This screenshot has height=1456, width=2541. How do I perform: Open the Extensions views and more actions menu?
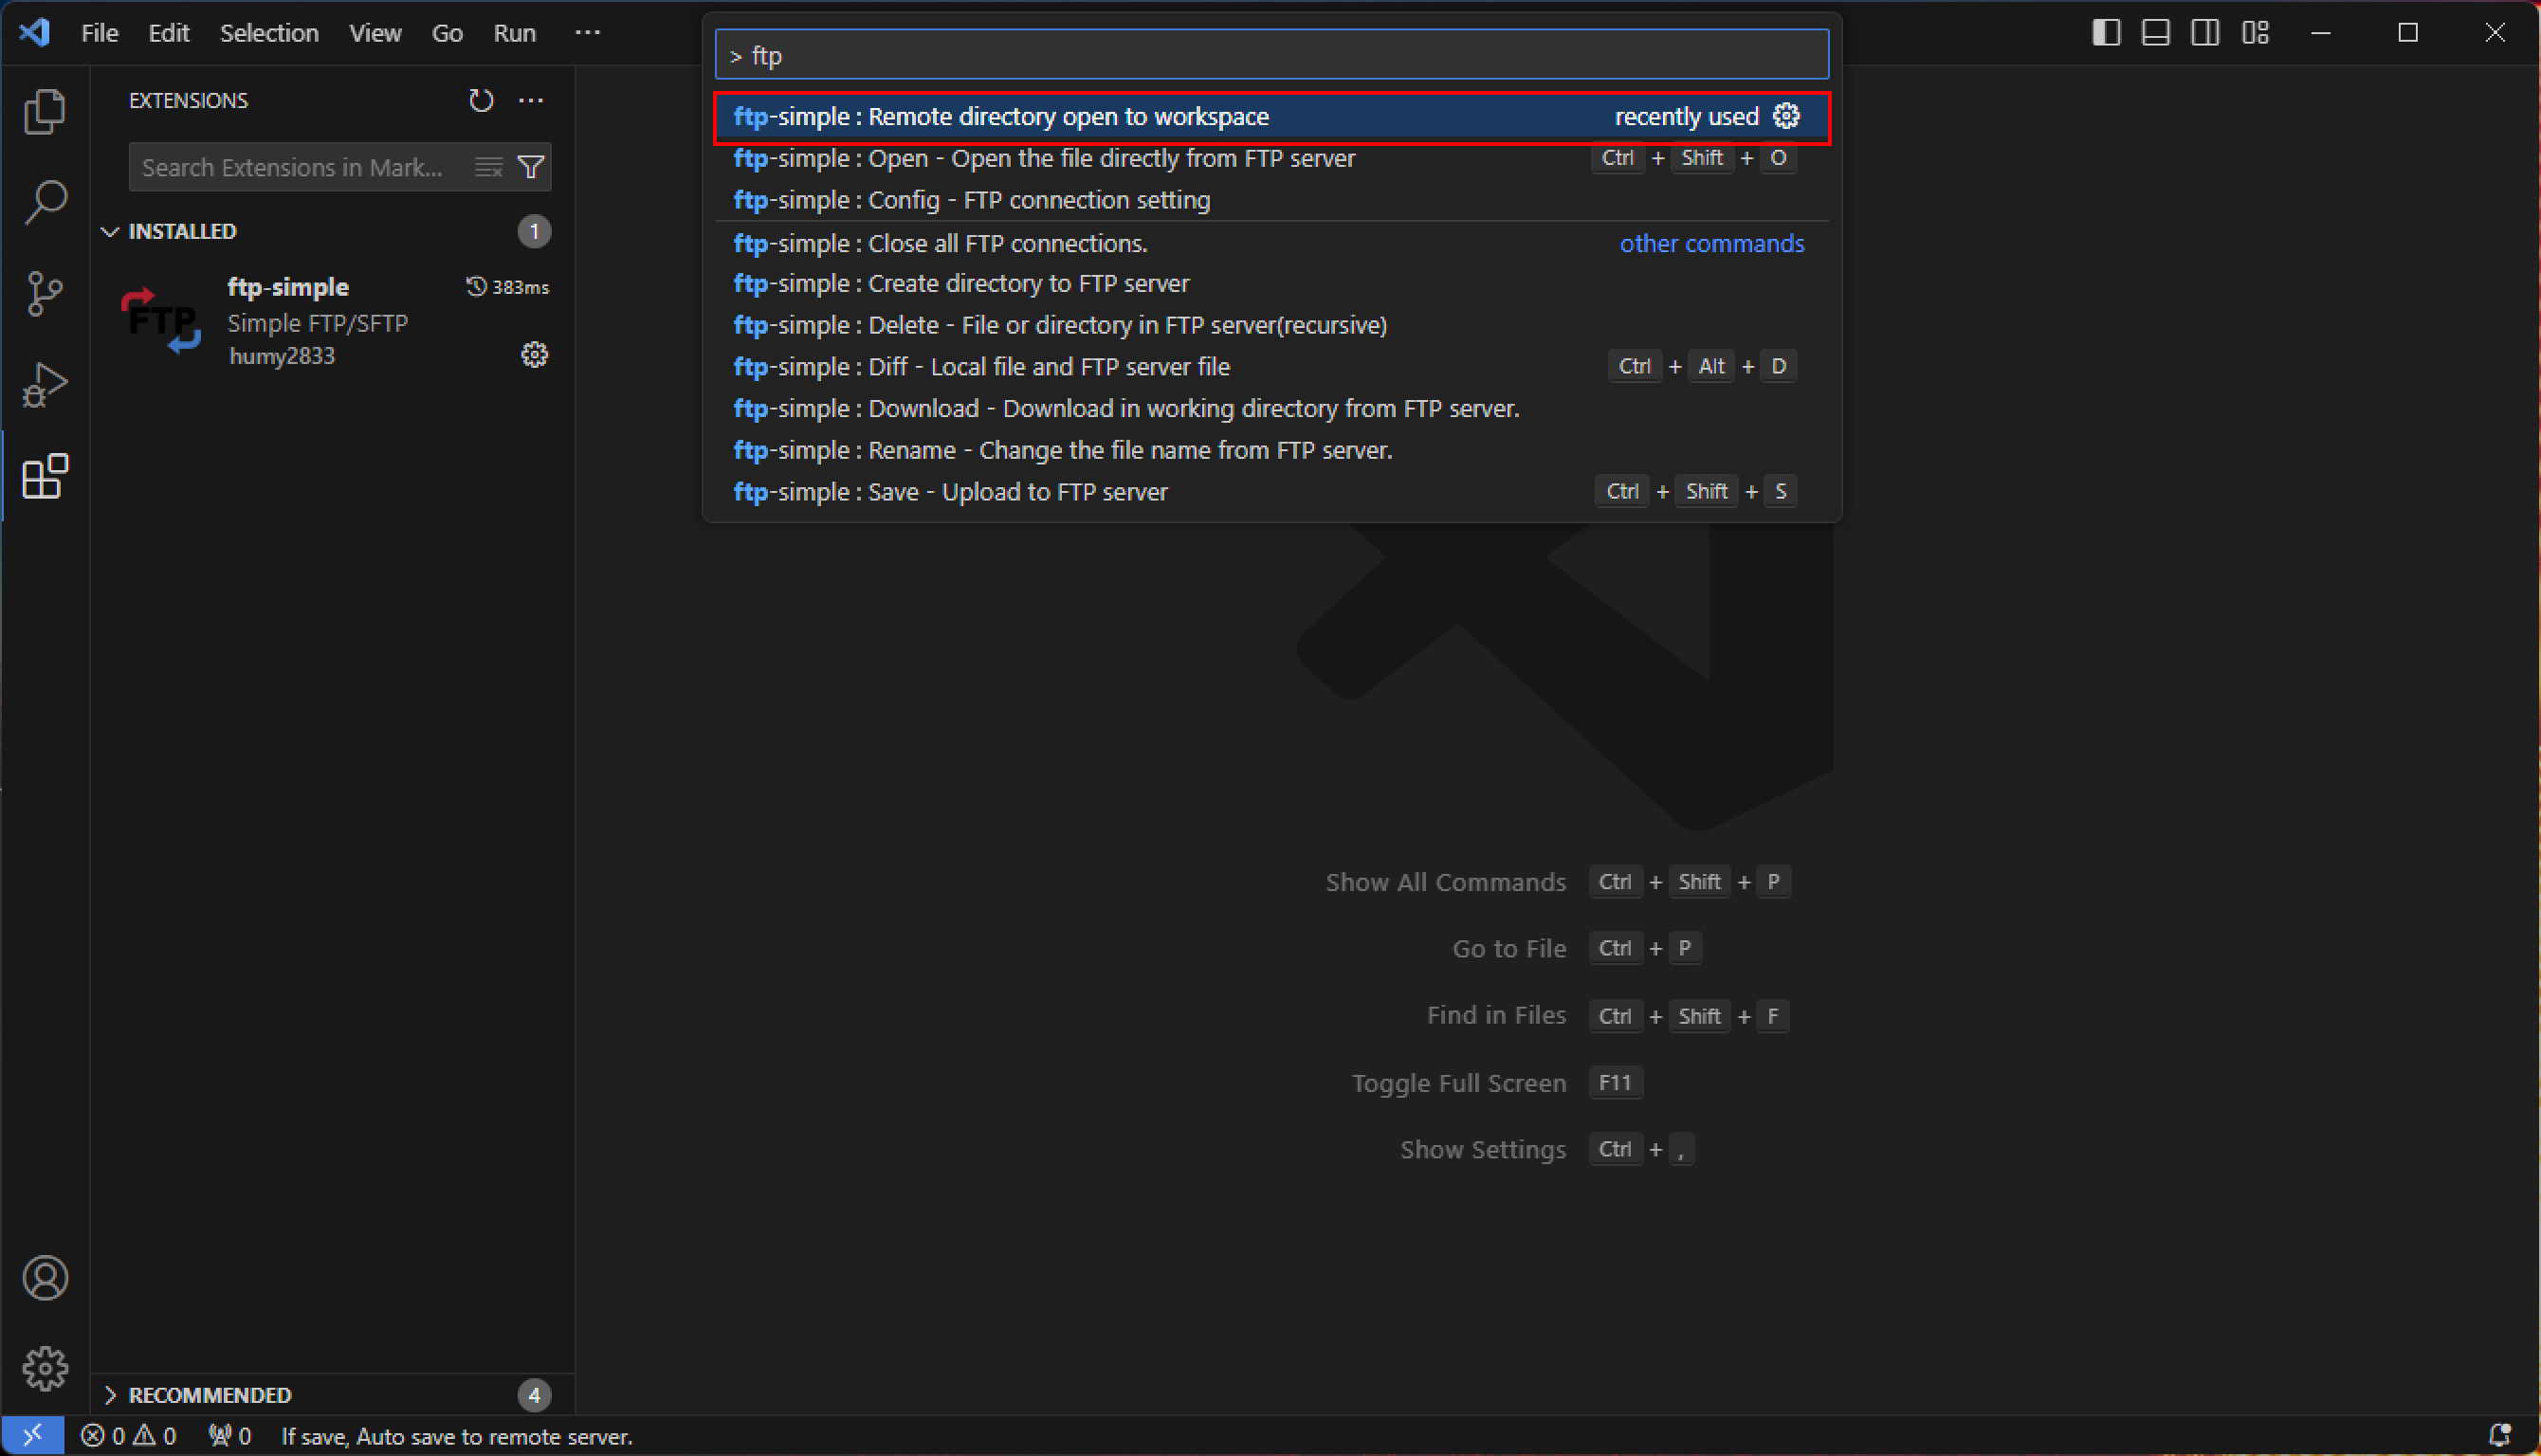point(531,100)
